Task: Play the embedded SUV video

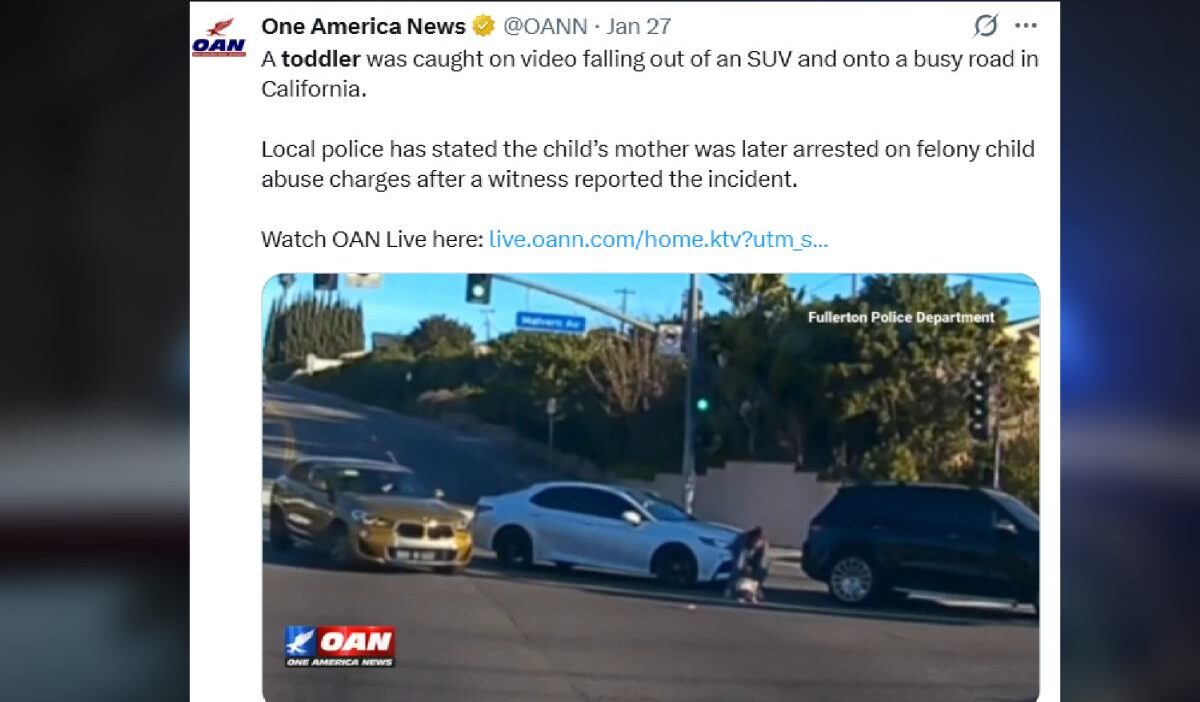Action: 651,487
